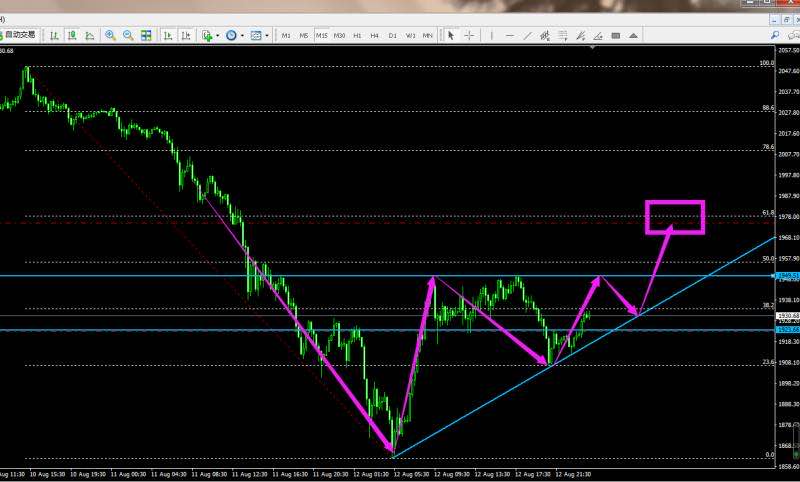Select the trendline drawing tool
The image size is (800, 482).
click(x=527, y=35)
